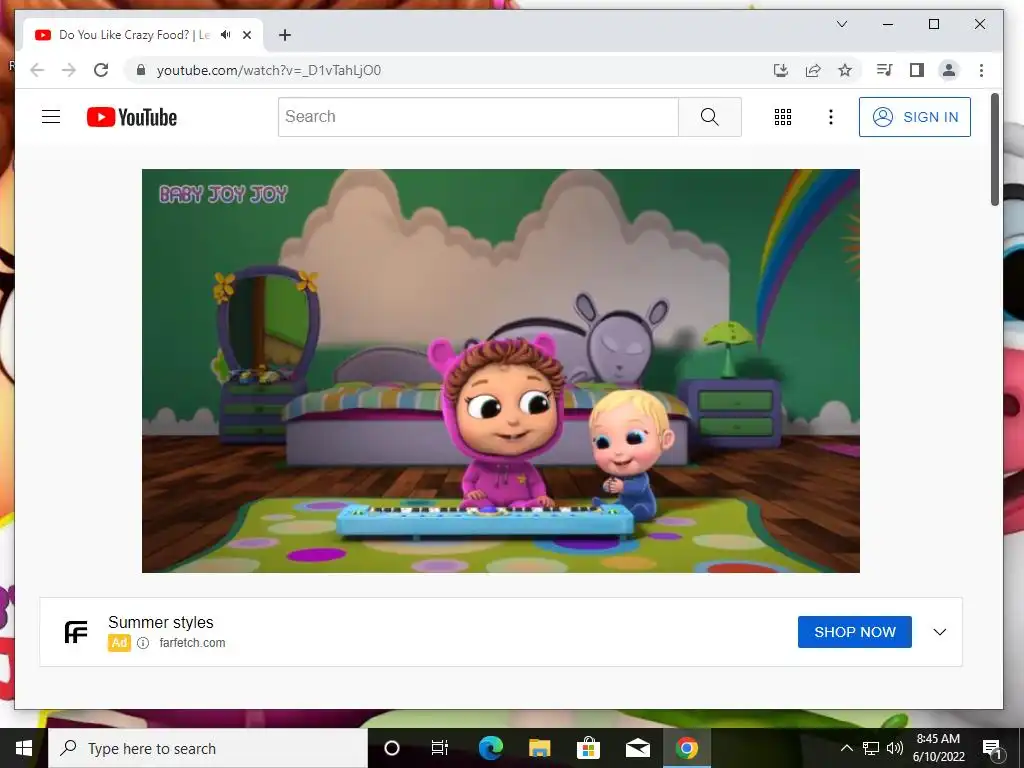Click the page vertical scrollbar thumb
The width and height of the screenshot is (1024, 768).
coord(995,149)
